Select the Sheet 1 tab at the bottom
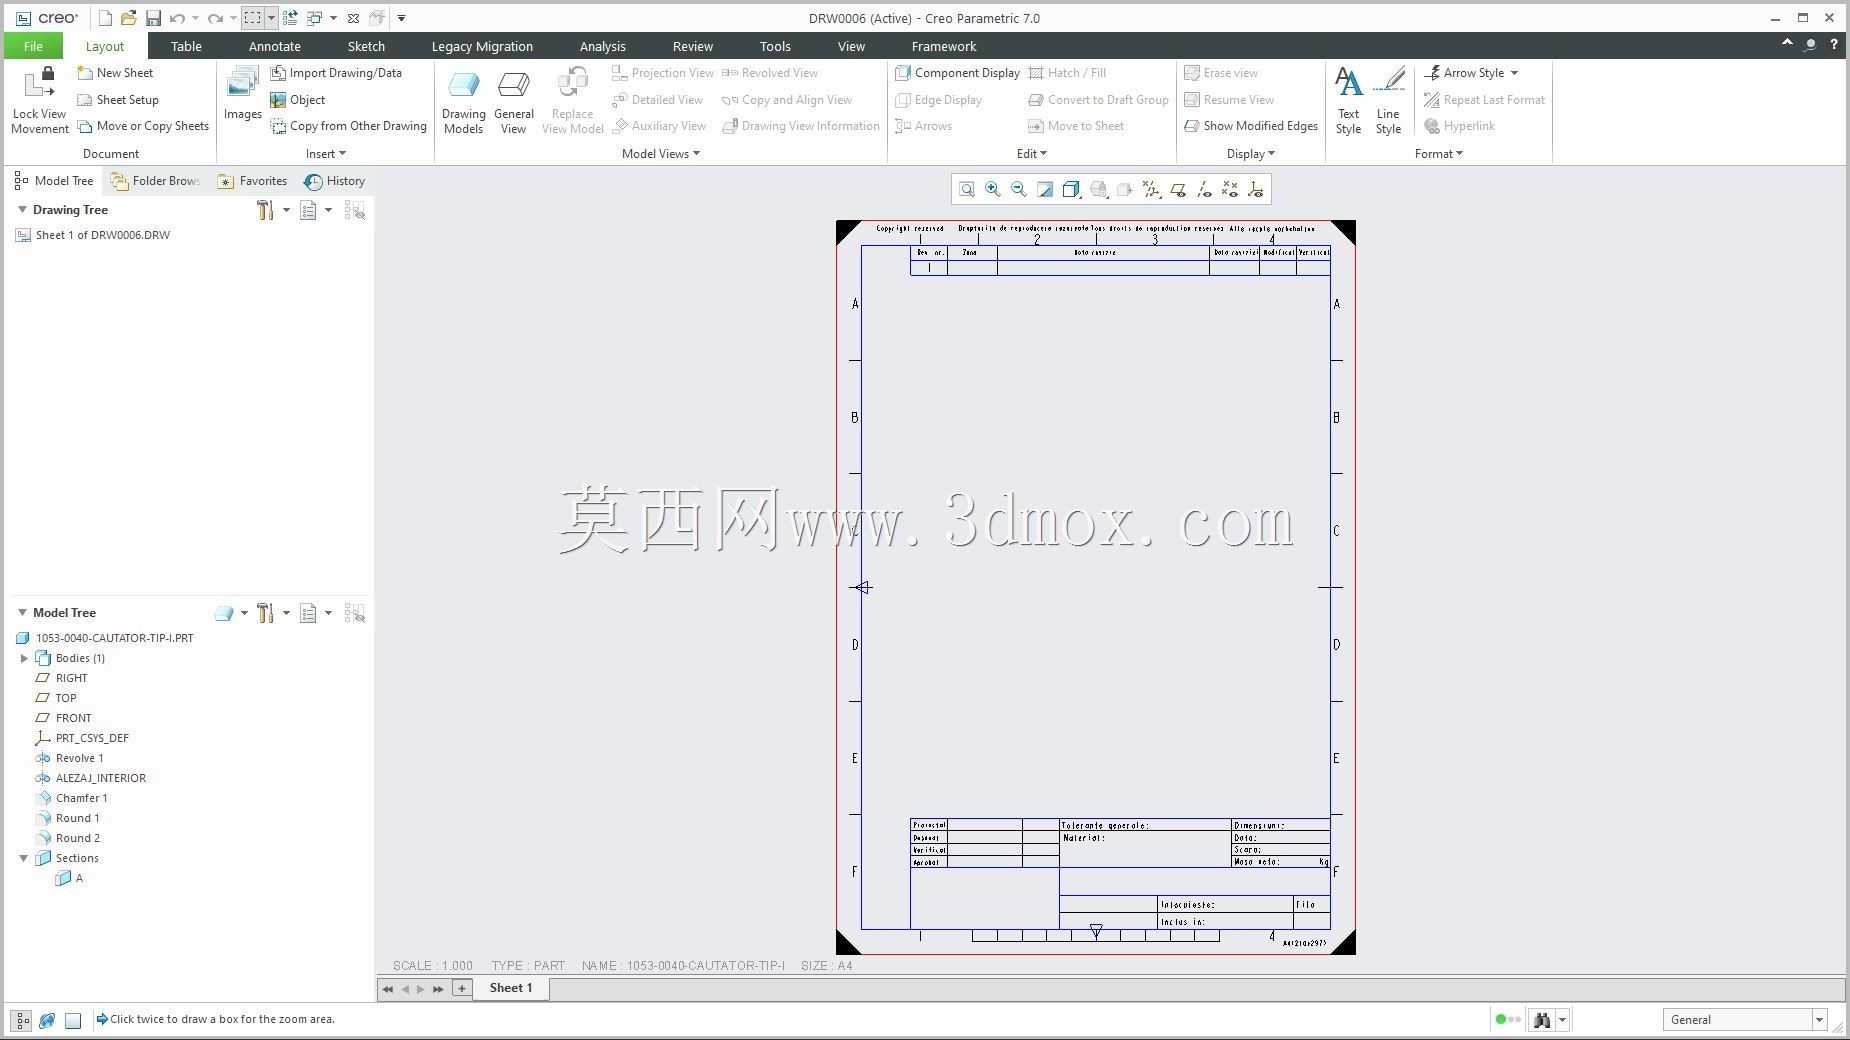 (x=511, y=988)
